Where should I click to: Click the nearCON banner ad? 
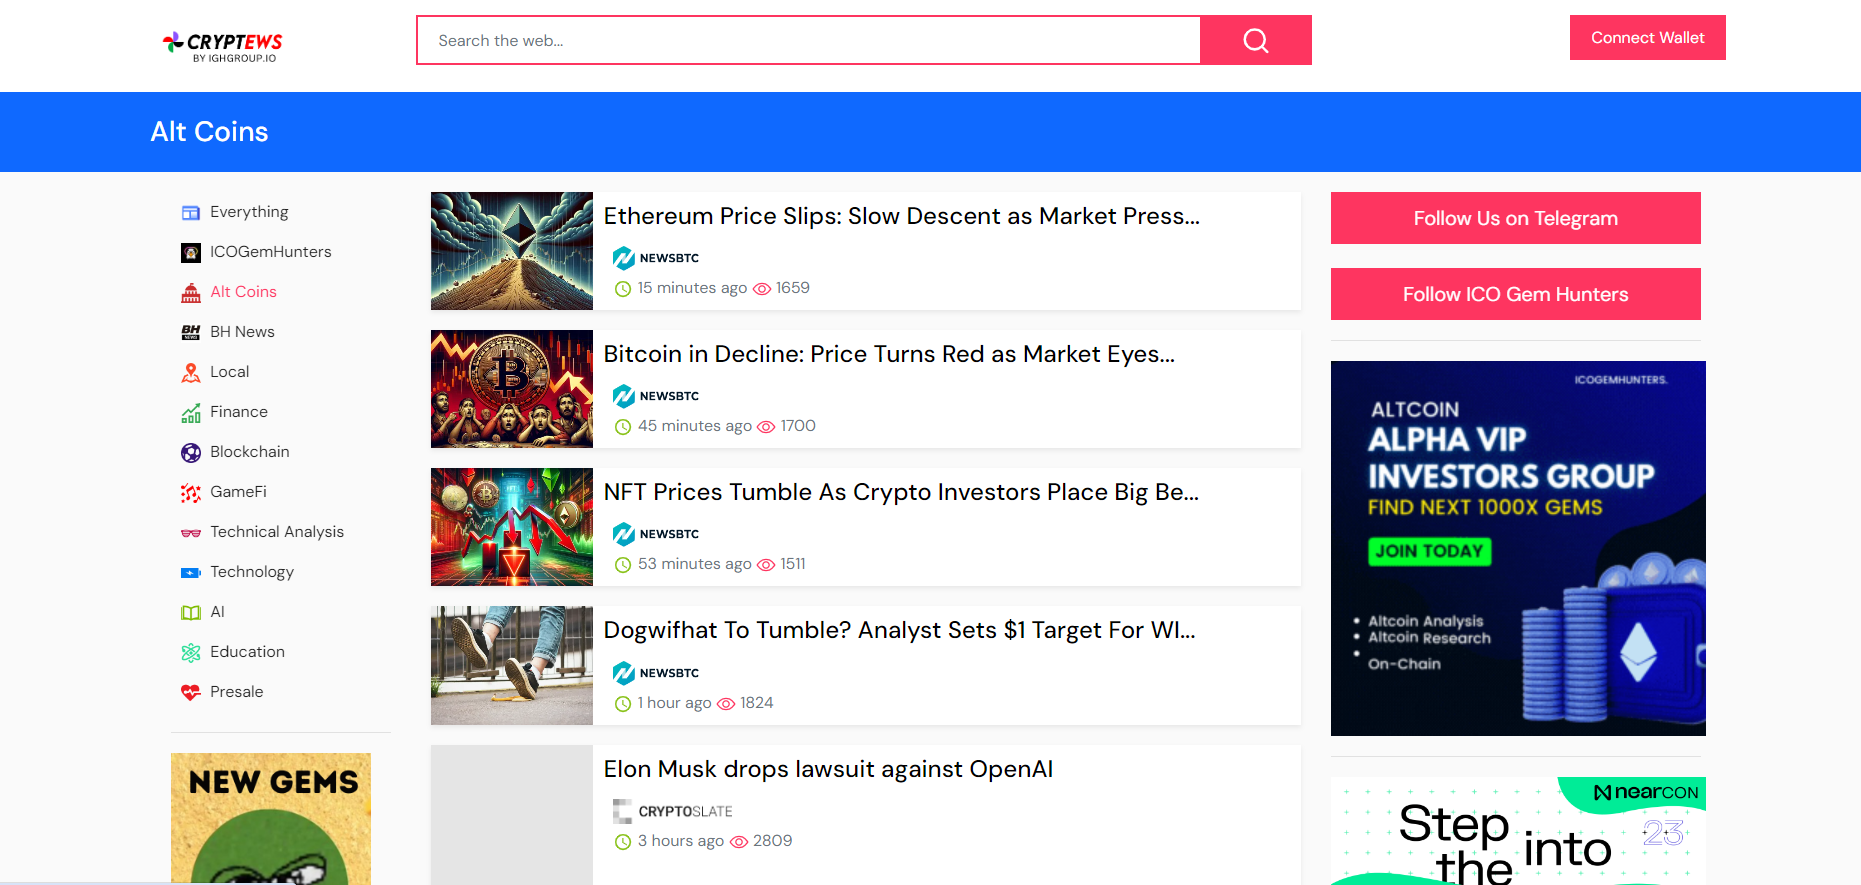coord(1518,830)
